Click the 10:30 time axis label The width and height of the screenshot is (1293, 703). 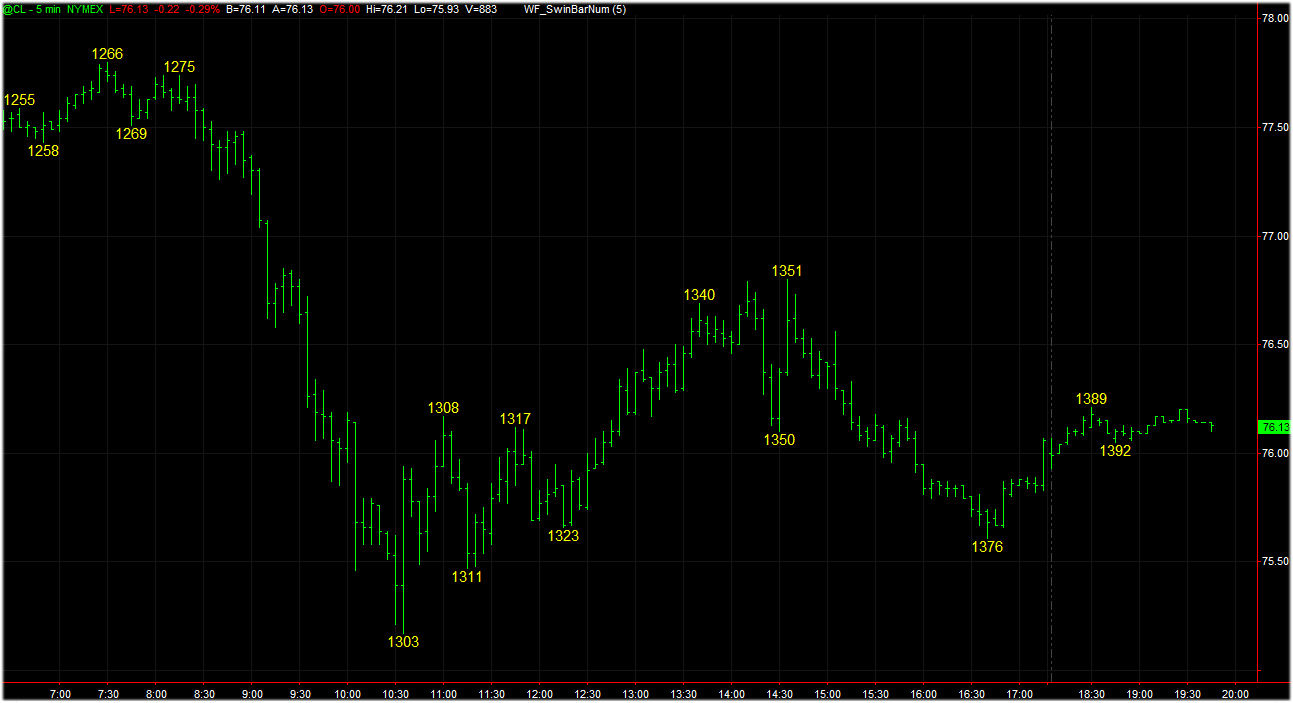[396, 694]
